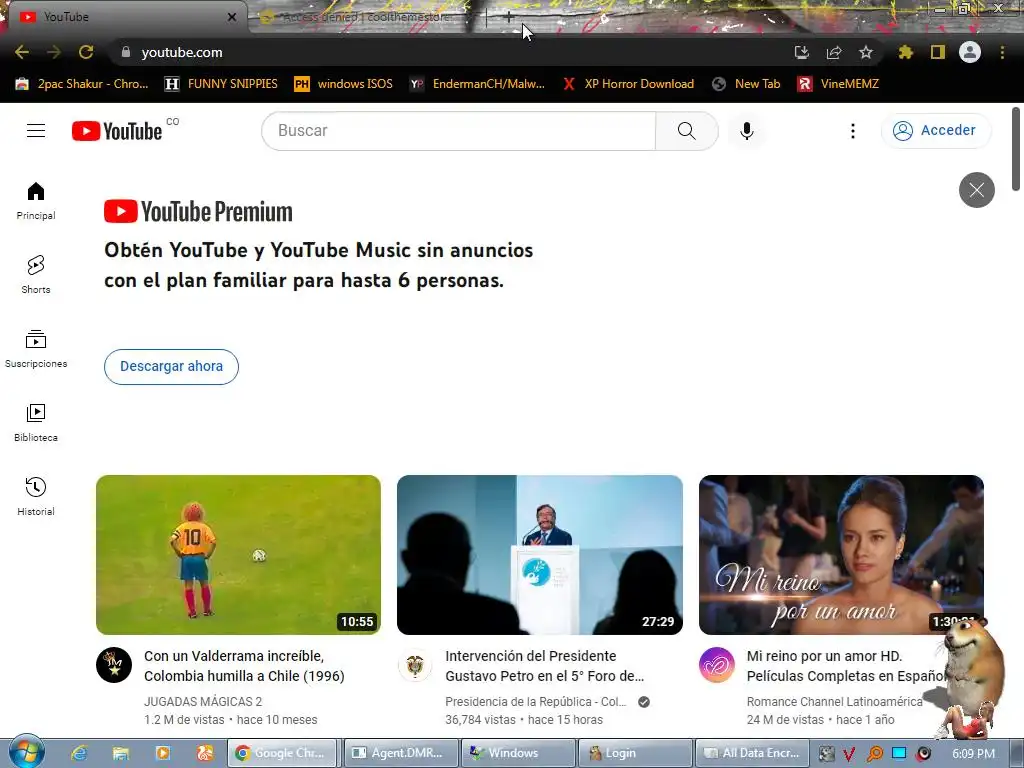
Task: Switch to Agent.DMR taskbar button
Action: [x=400, y=753]
